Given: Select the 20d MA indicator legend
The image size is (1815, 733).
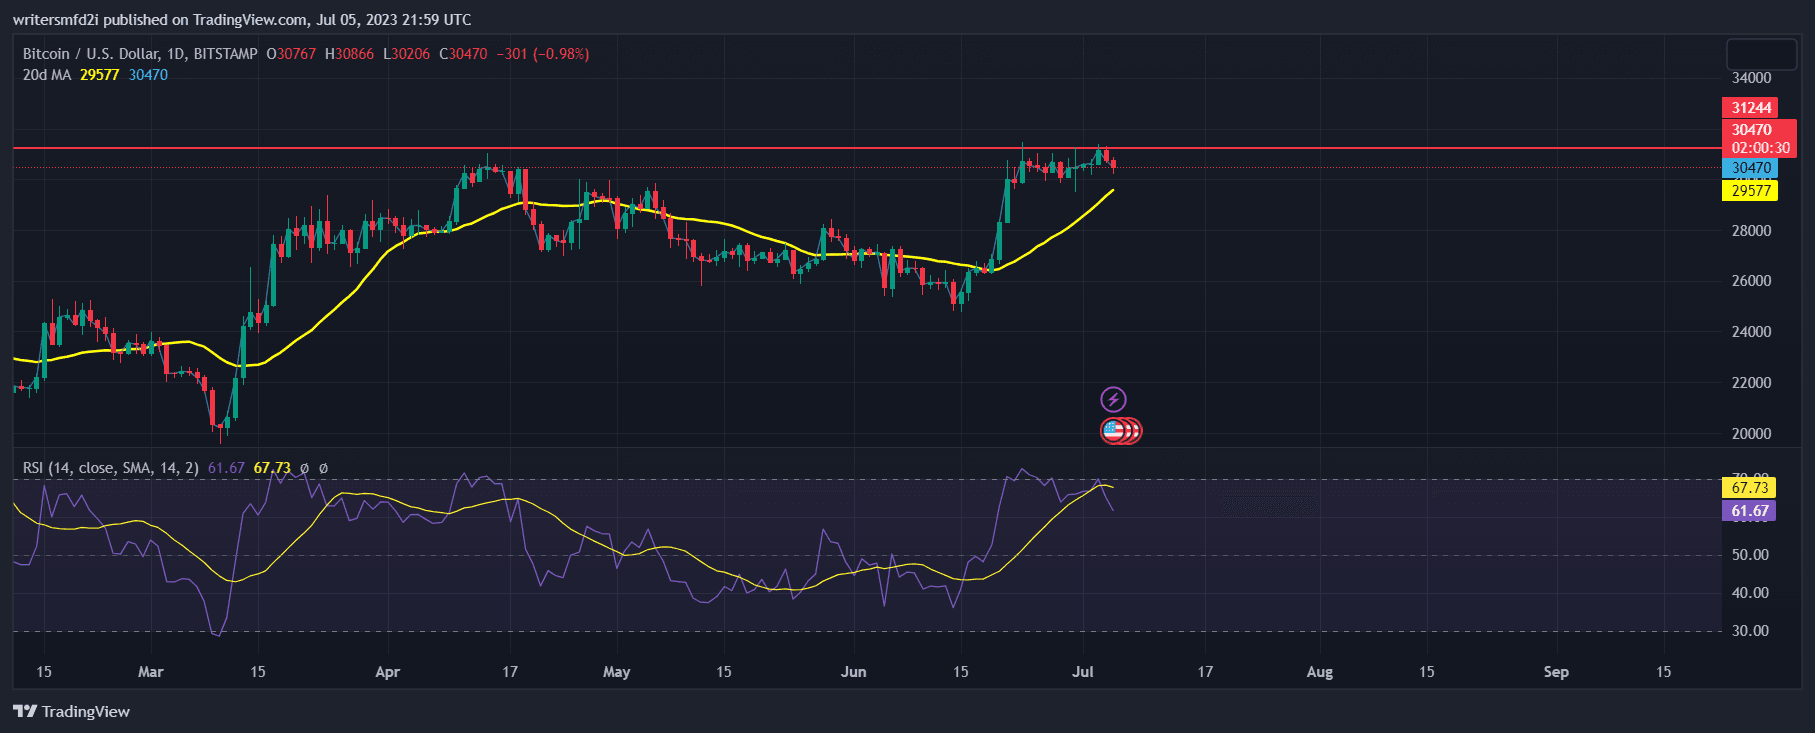Looking at the screenshot, I should pyautogui.click(x=47, y=75).
